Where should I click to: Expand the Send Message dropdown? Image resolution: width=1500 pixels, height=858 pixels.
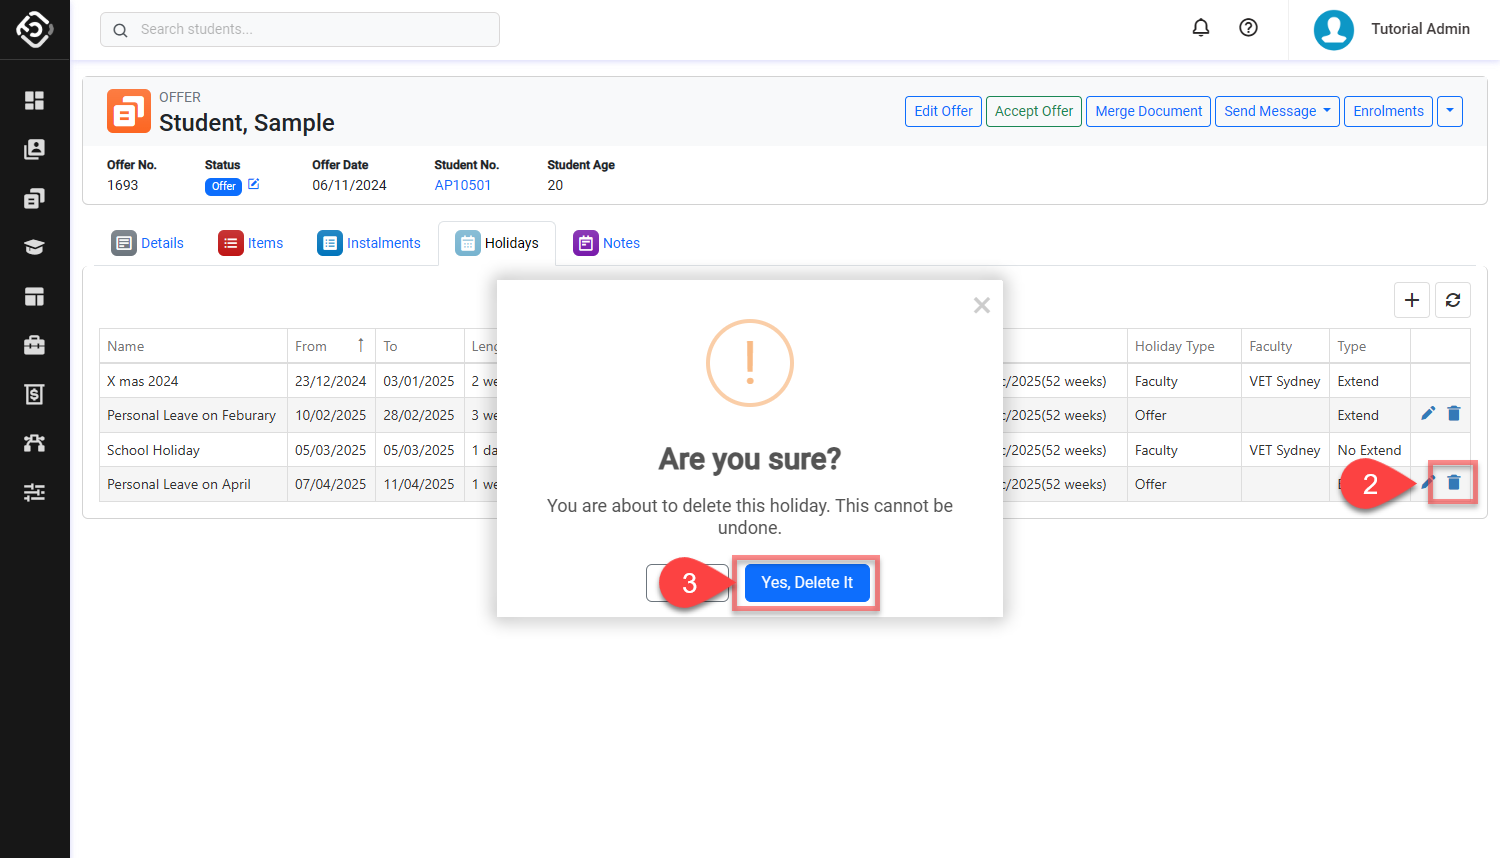click(1277, 111)
